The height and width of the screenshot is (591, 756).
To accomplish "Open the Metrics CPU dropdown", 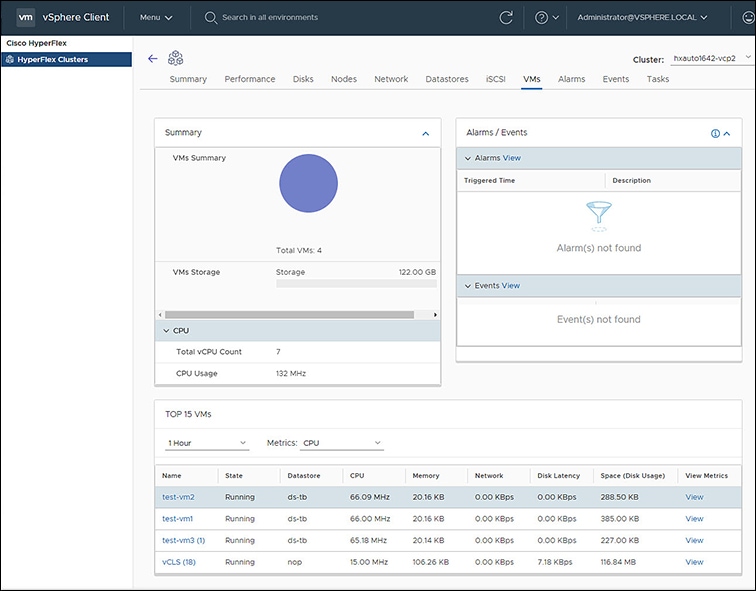I will point(342,443).
